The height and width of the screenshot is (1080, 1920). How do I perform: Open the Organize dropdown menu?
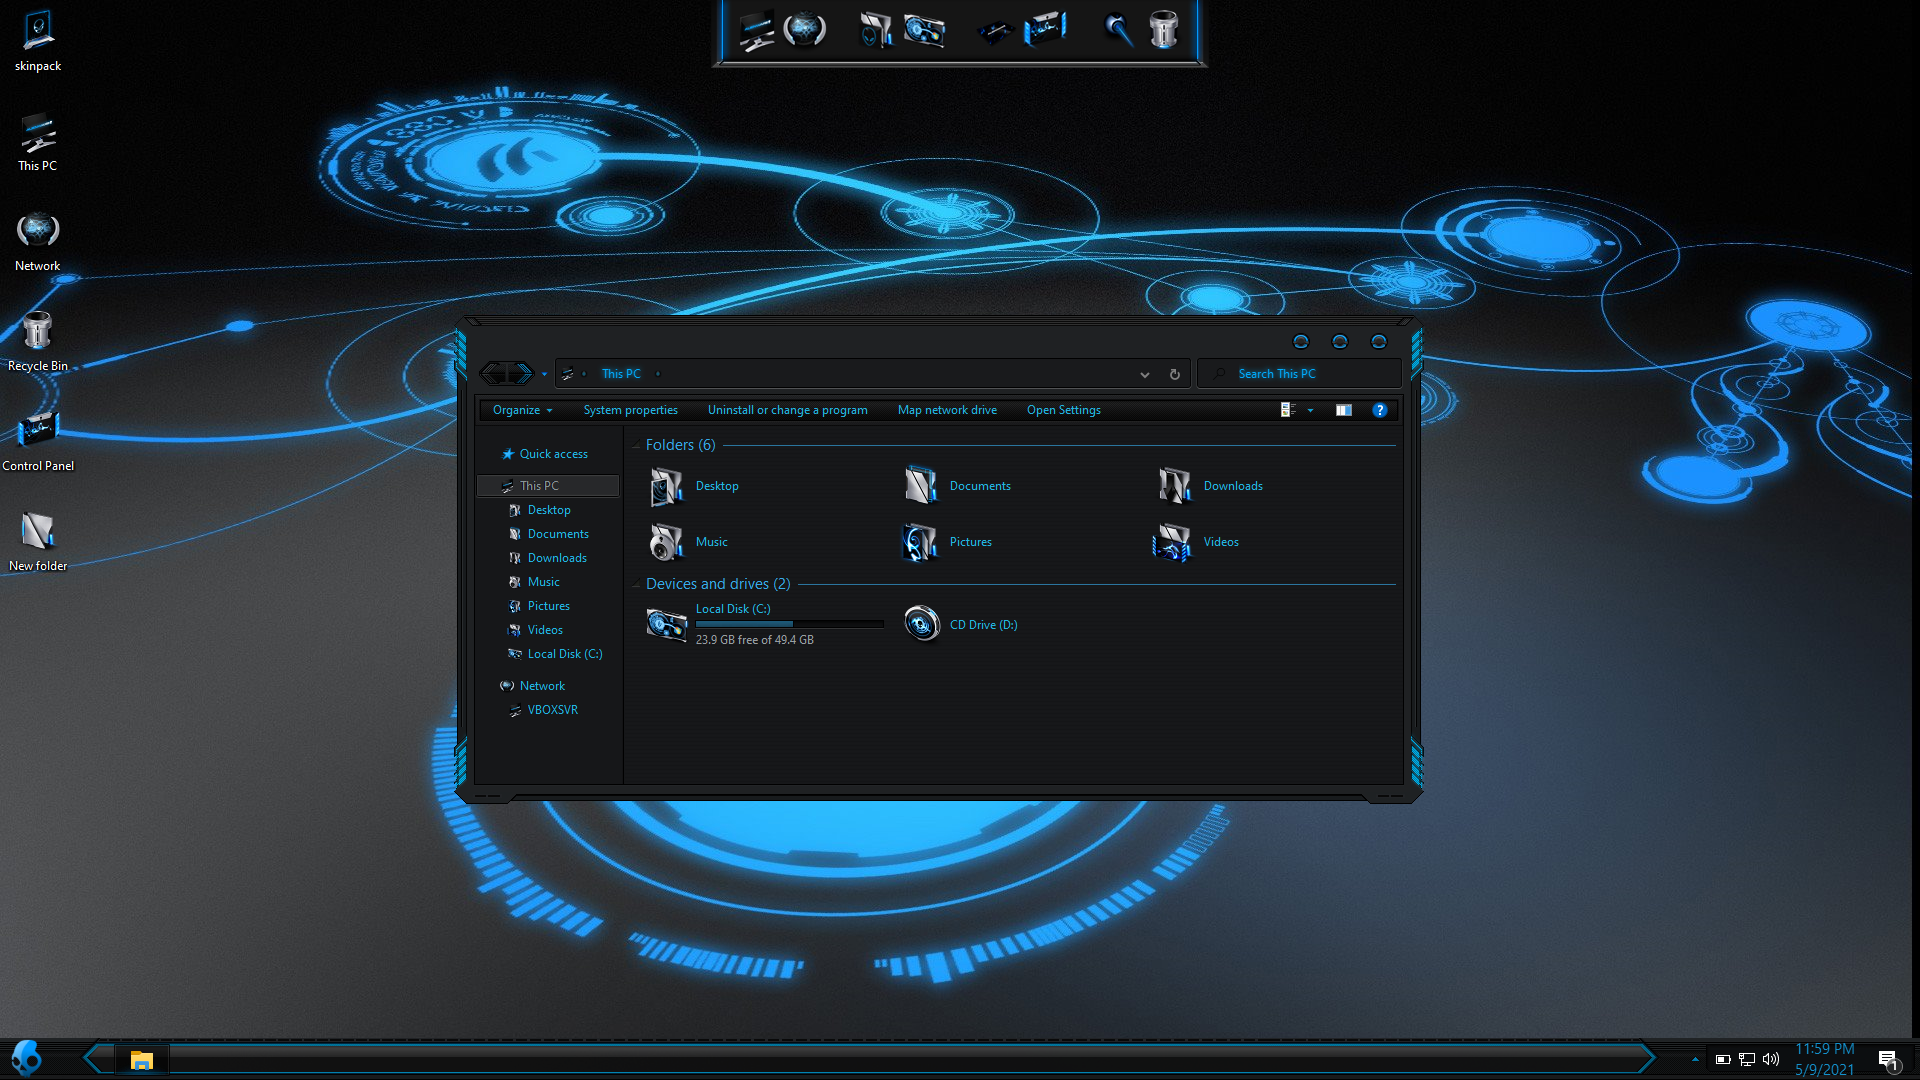coord(522,410)
